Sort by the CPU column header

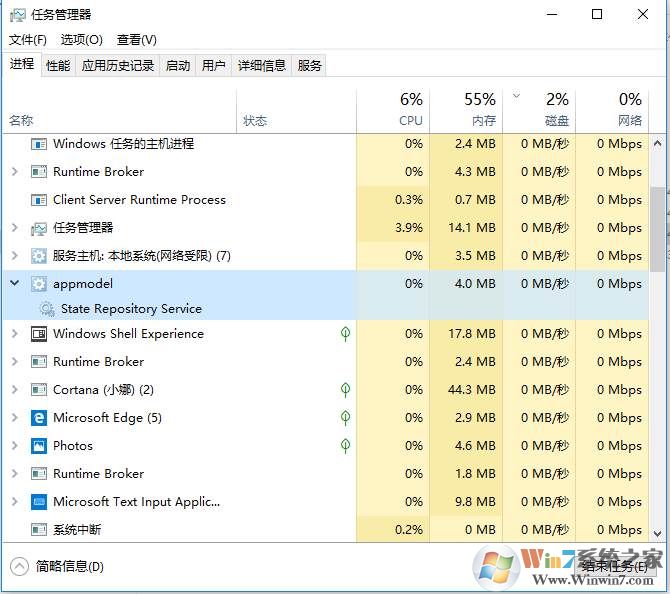coord(393,111)
